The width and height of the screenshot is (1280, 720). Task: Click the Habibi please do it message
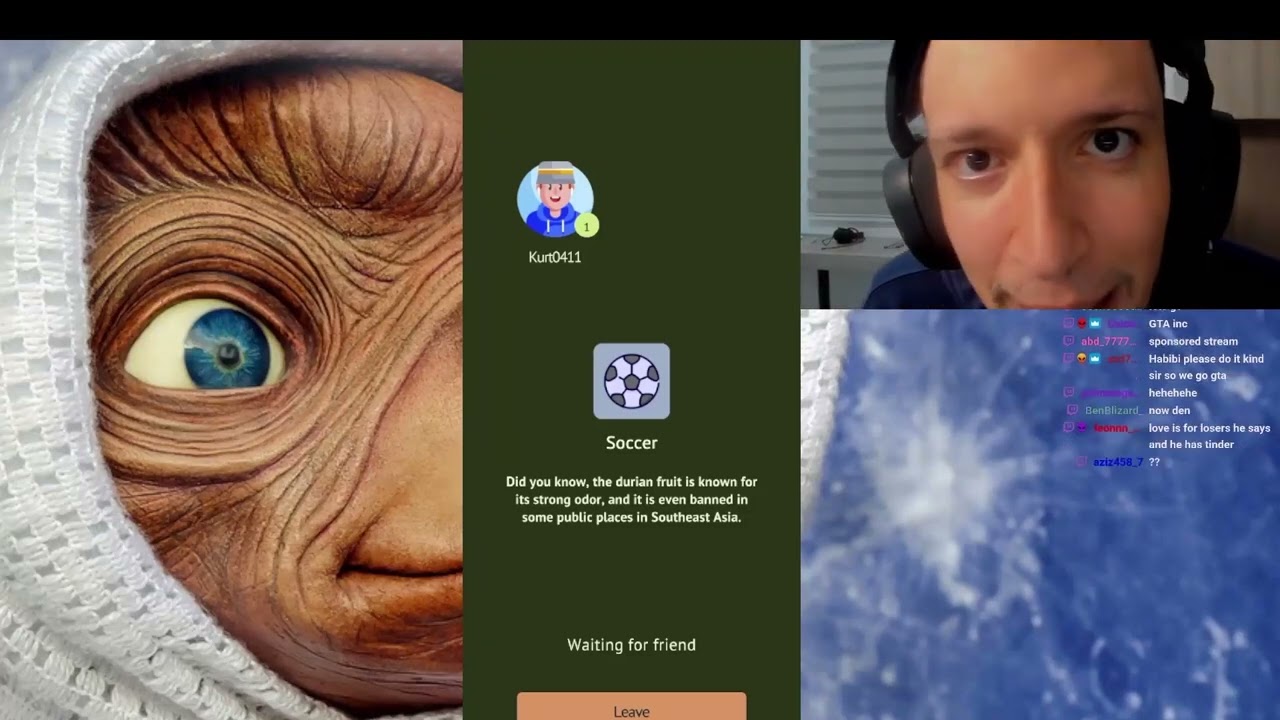1206,367
